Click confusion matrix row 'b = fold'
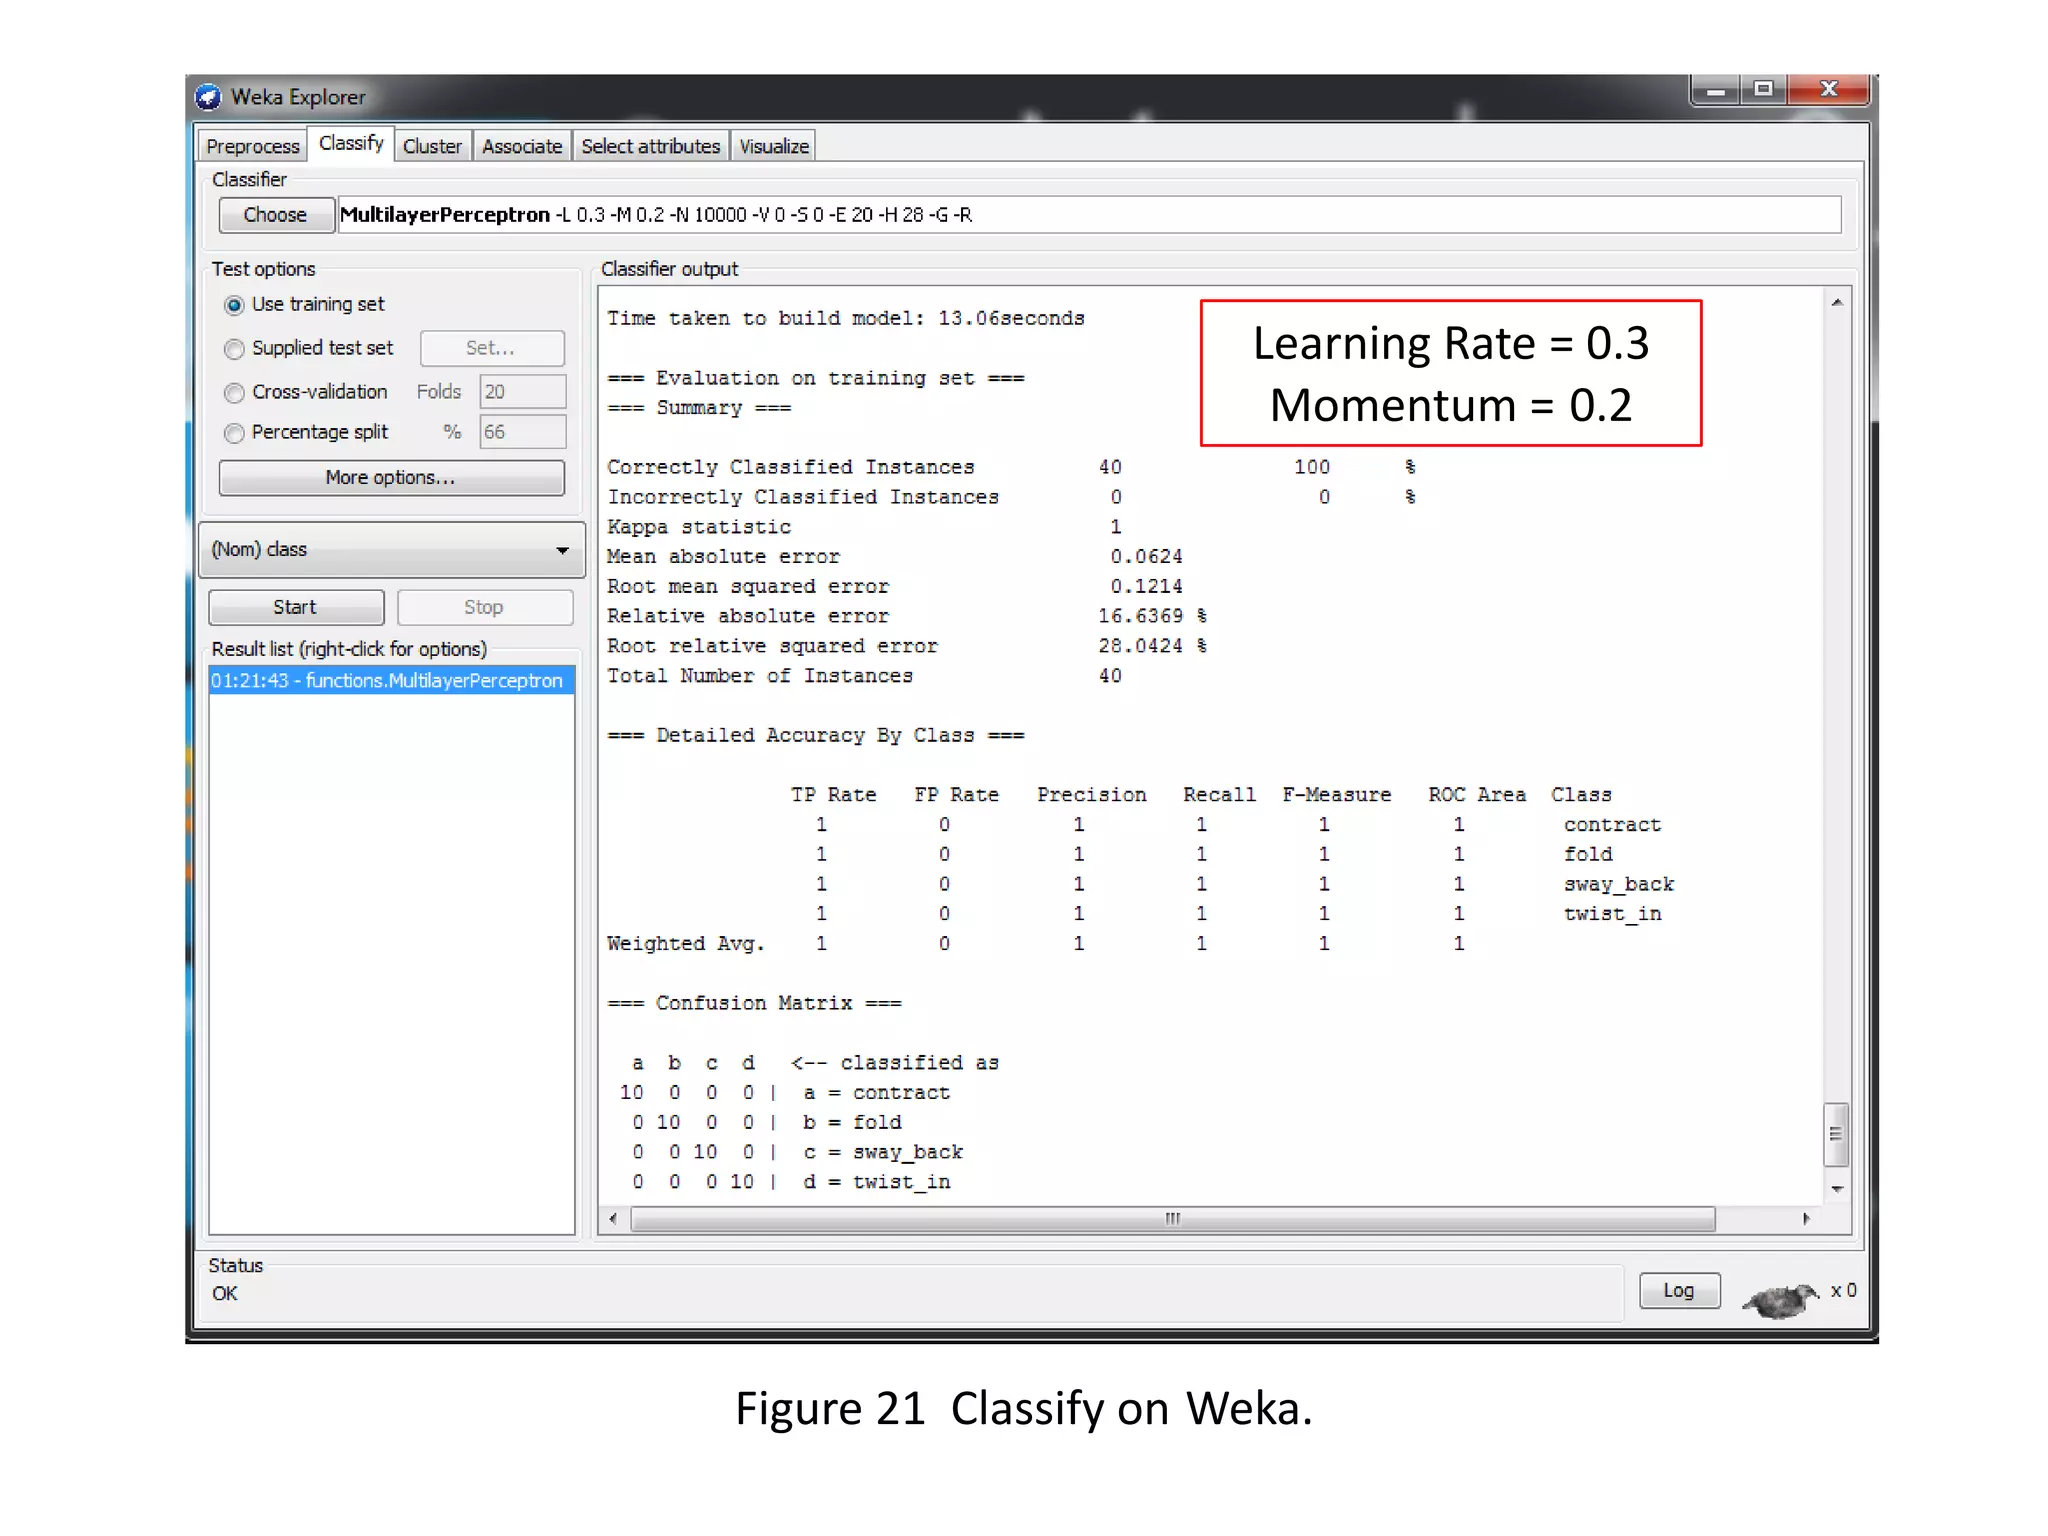Viewport: 2048px width, 1536px height. coord(767,1123)
